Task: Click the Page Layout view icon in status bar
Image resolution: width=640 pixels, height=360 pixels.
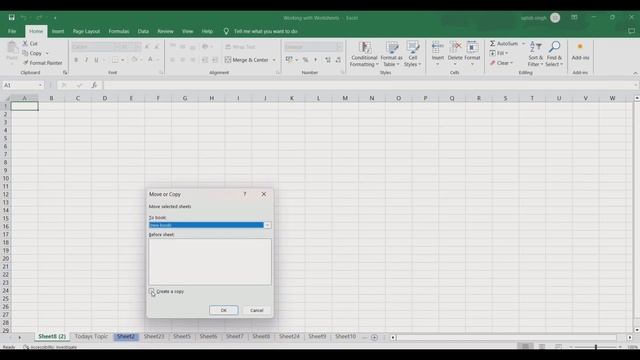Action: (x=542, y=347)
